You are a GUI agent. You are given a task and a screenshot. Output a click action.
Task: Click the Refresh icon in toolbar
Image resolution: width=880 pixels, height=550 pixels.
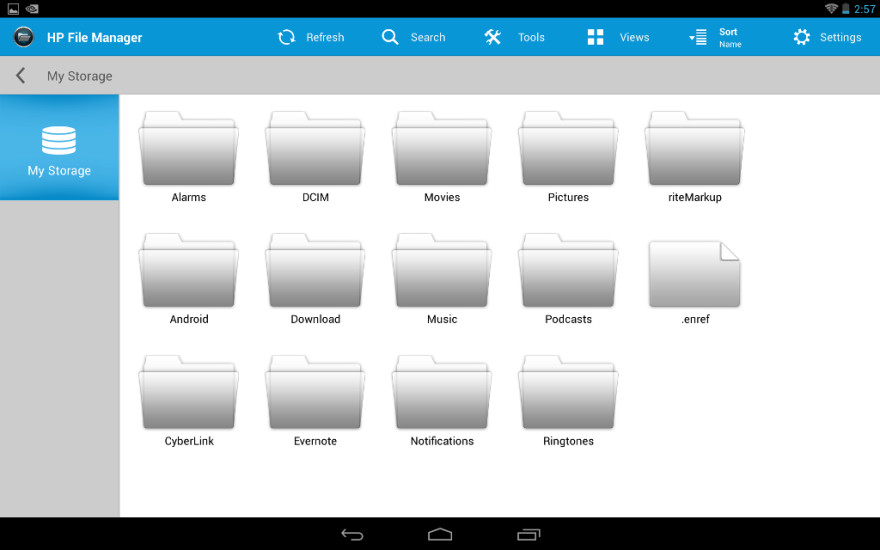pyautogui.click(x=287, y=37)
